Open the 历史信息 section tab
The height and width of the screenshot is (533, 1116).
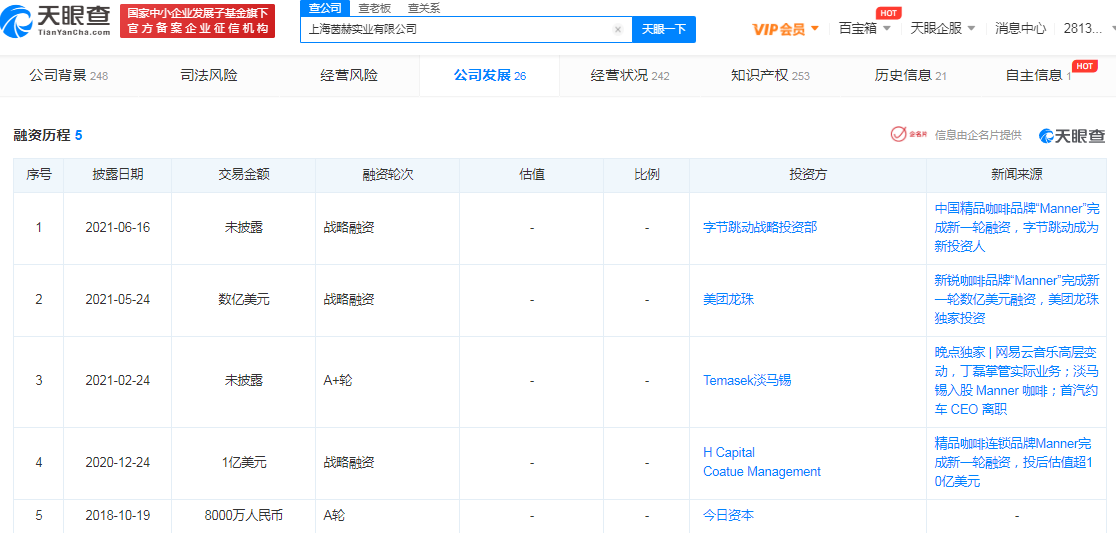[x=910, y=75]
